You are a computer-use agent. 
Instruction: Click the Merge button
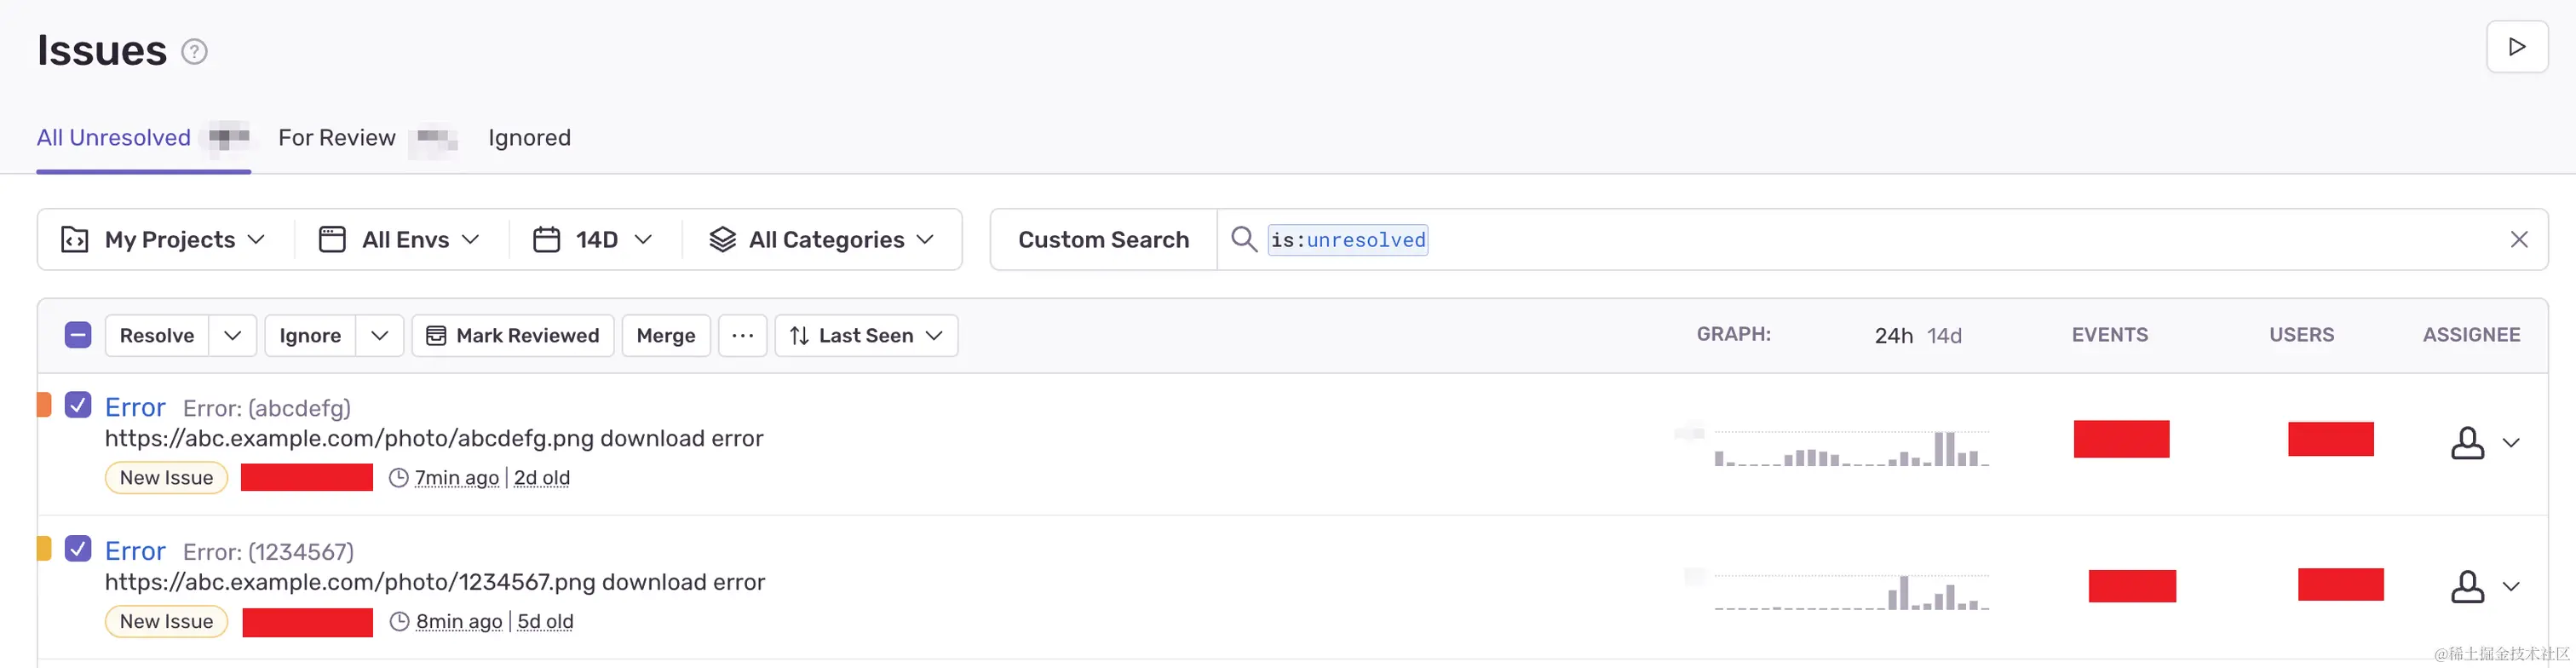pyautogui.click(x=666, y=336)
